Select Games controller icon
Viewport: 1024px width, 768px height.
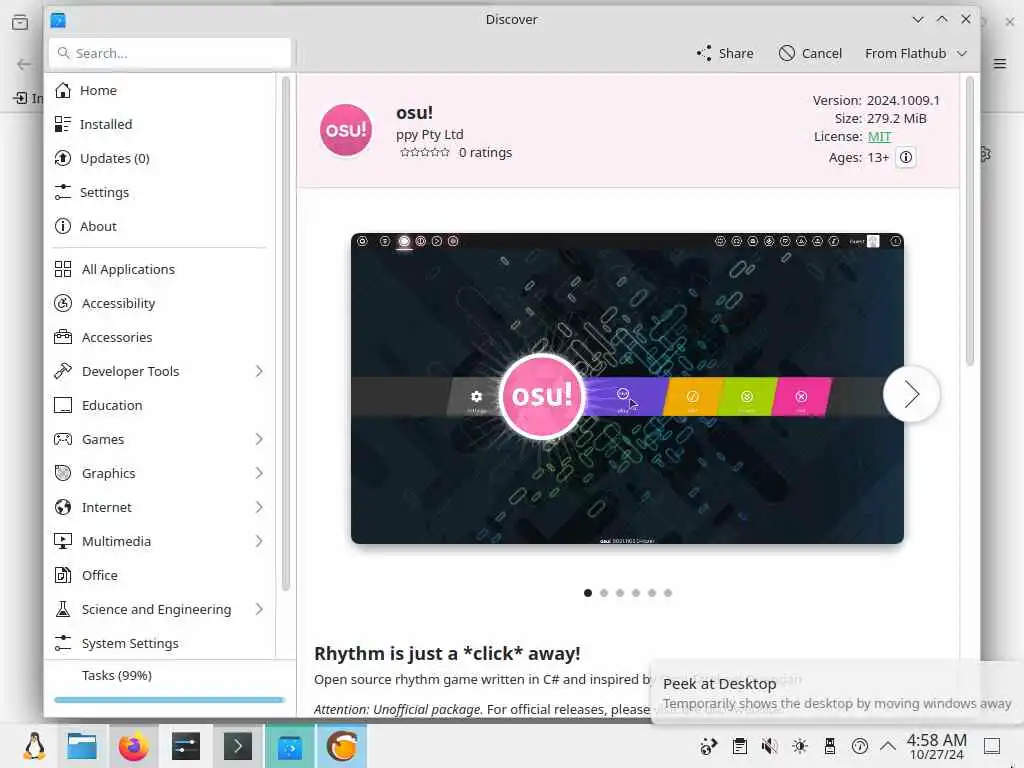(x=63, y=439)
